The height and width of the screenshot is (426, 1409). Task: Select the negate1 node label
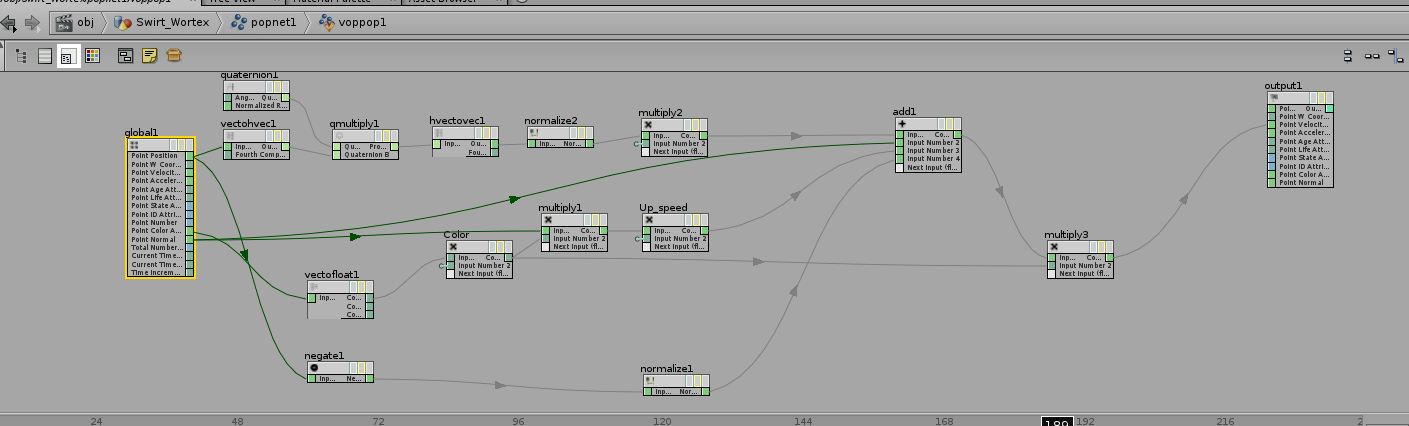pos(324,355)
